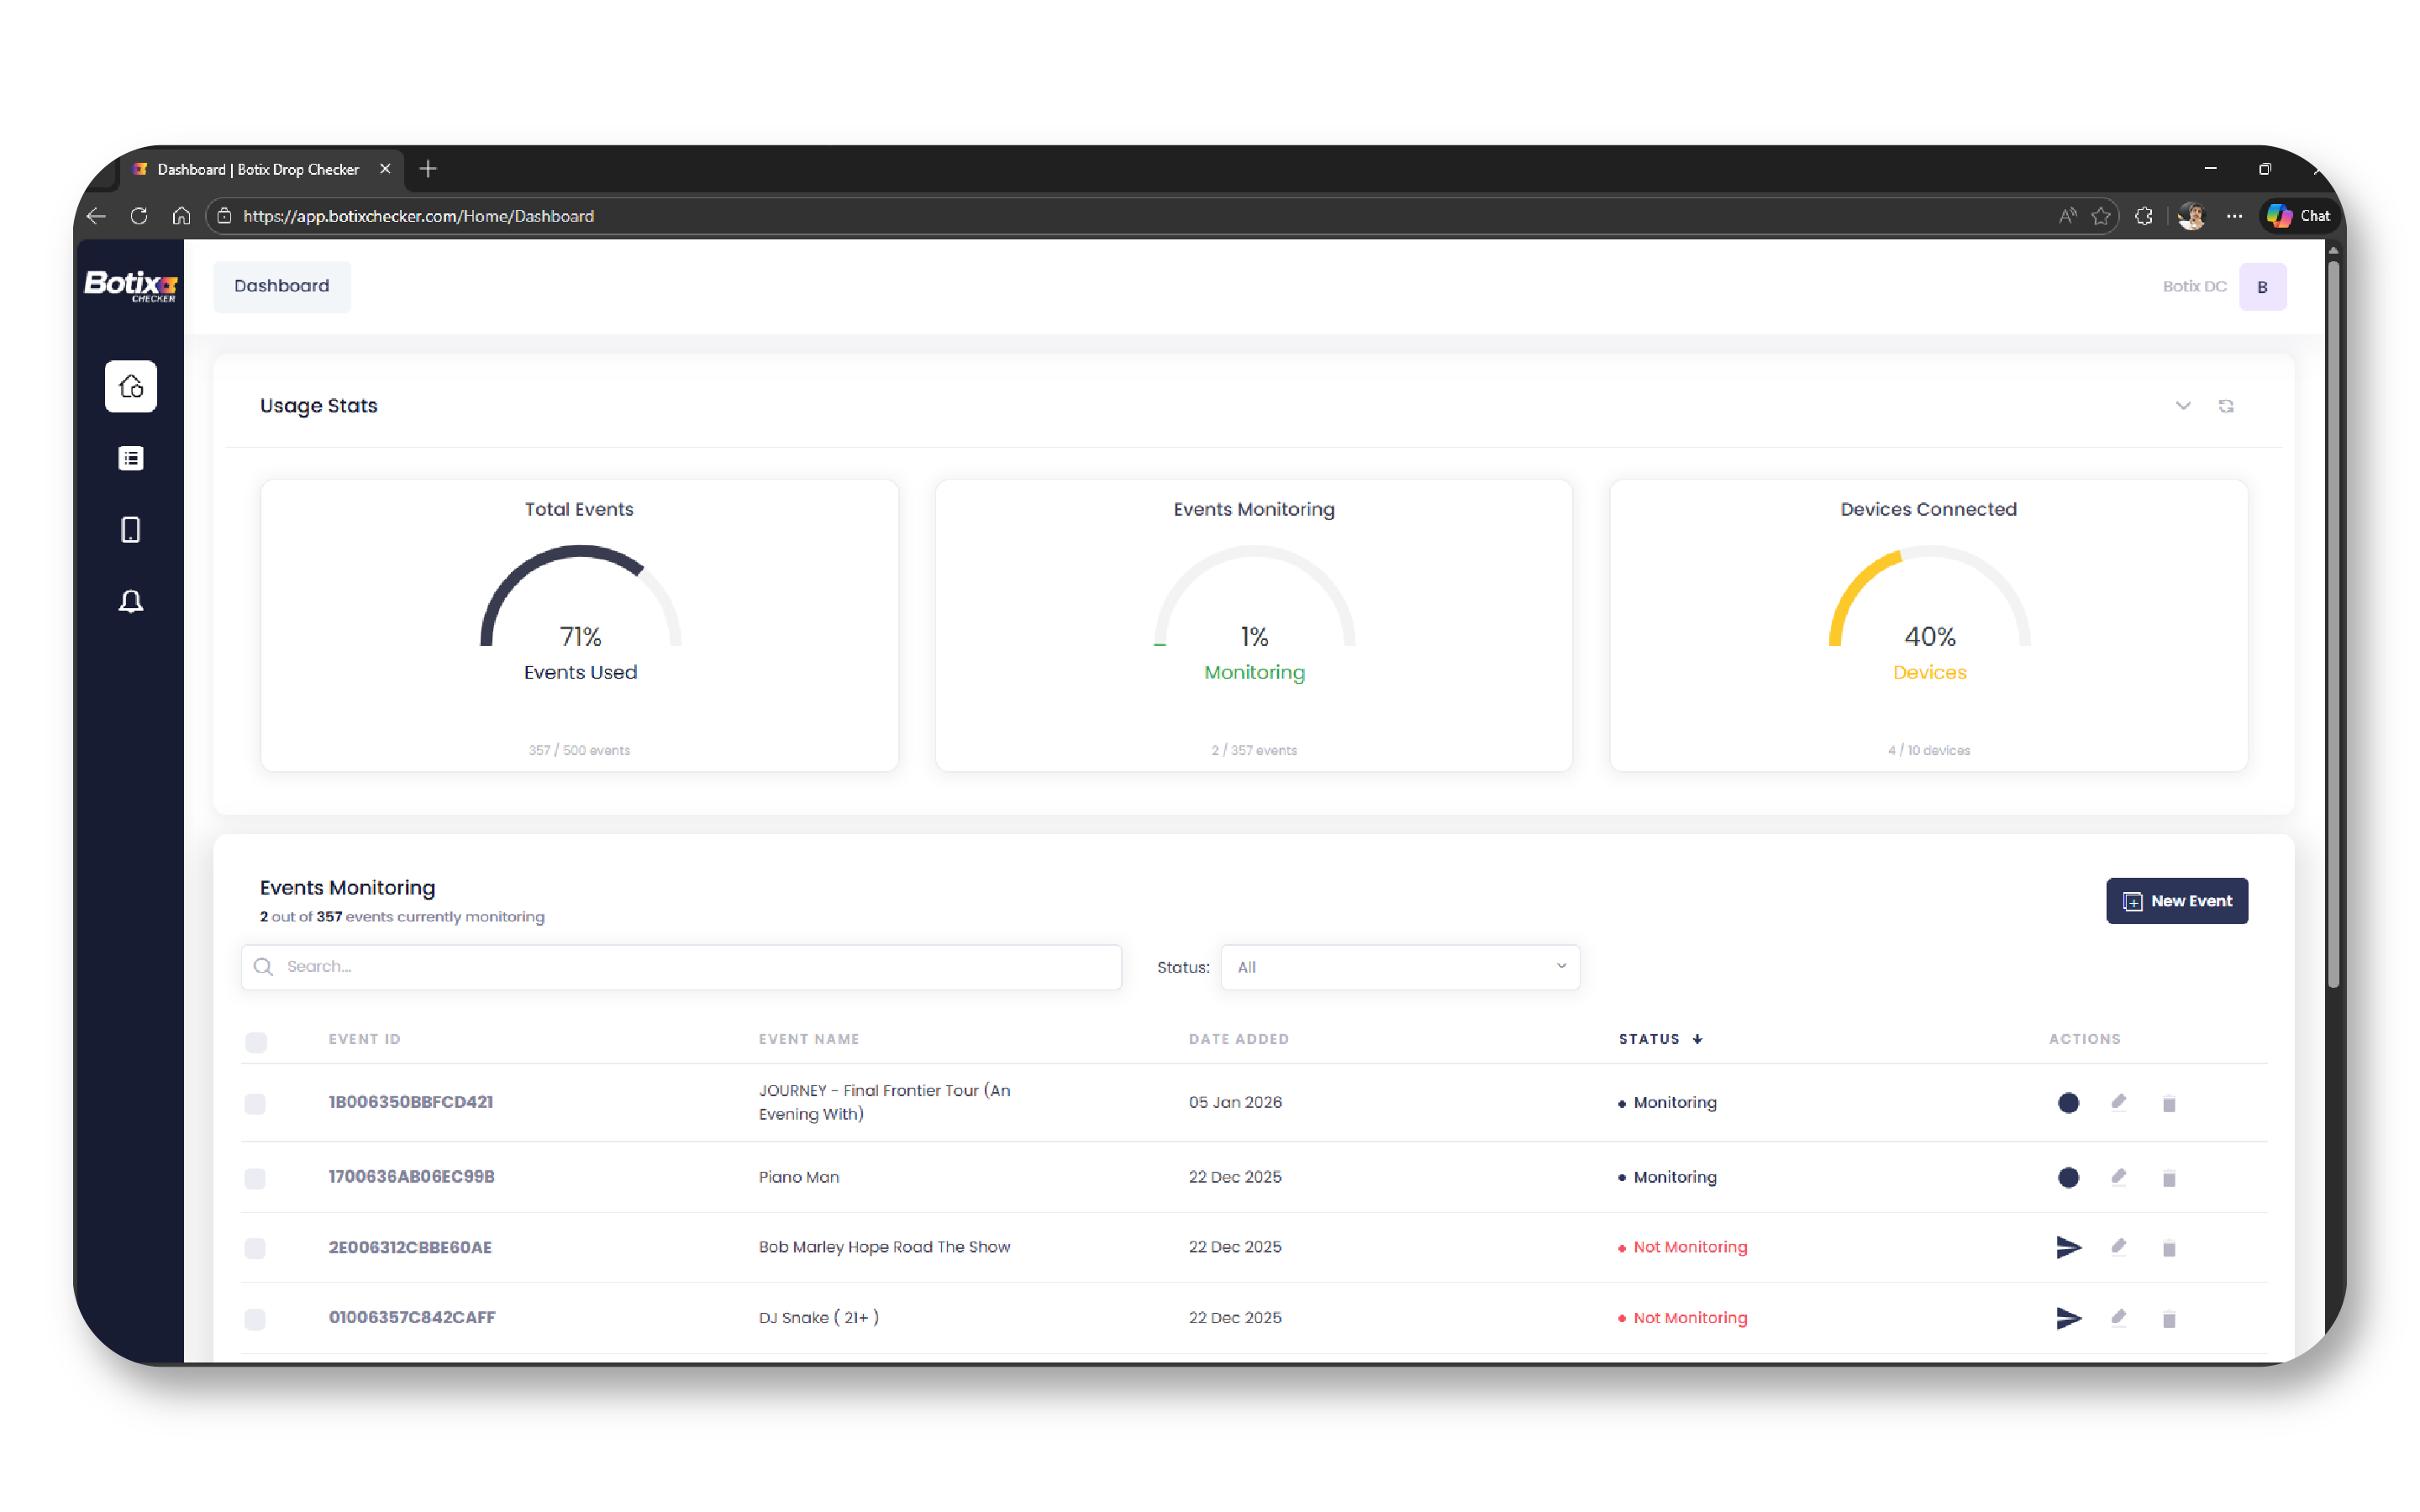Image resolution: width=2420 pixels, height=1512 pixels.
Task: Delete the DJ Snake event using trash icon
Action: (x=2168, y=1318)
